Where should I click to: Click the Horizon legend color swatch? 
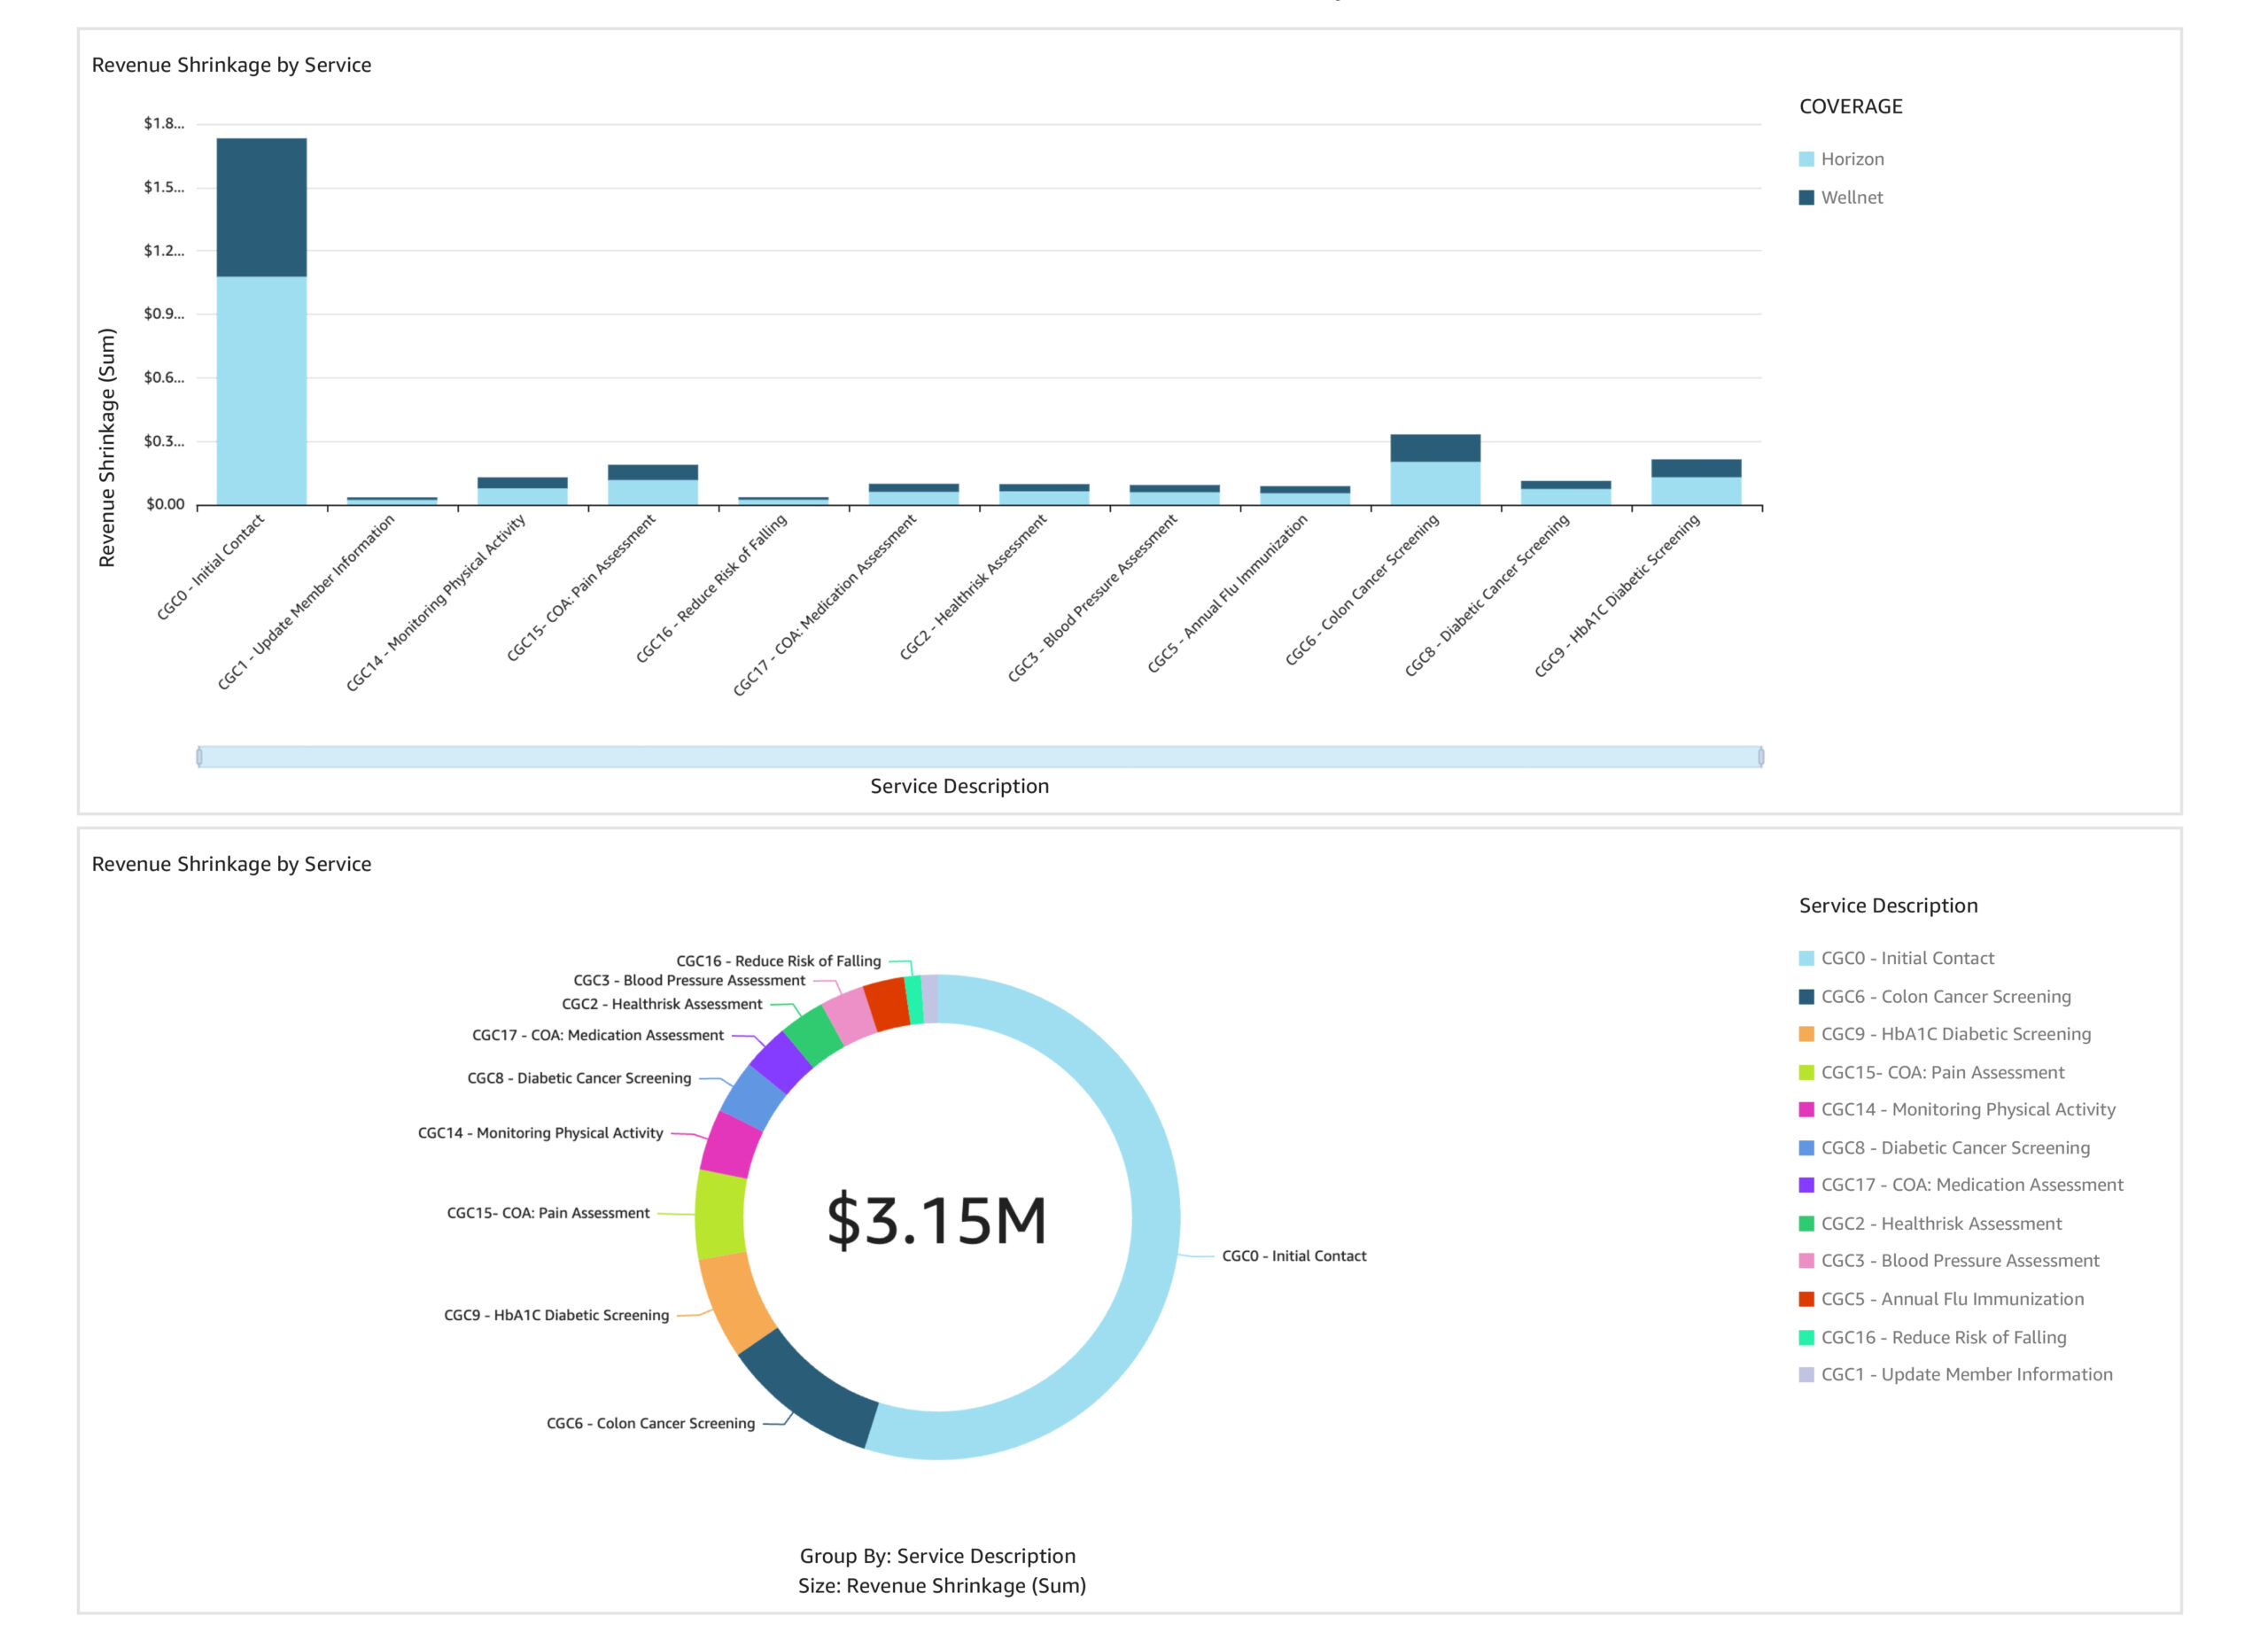click(x=1806, y=159)
